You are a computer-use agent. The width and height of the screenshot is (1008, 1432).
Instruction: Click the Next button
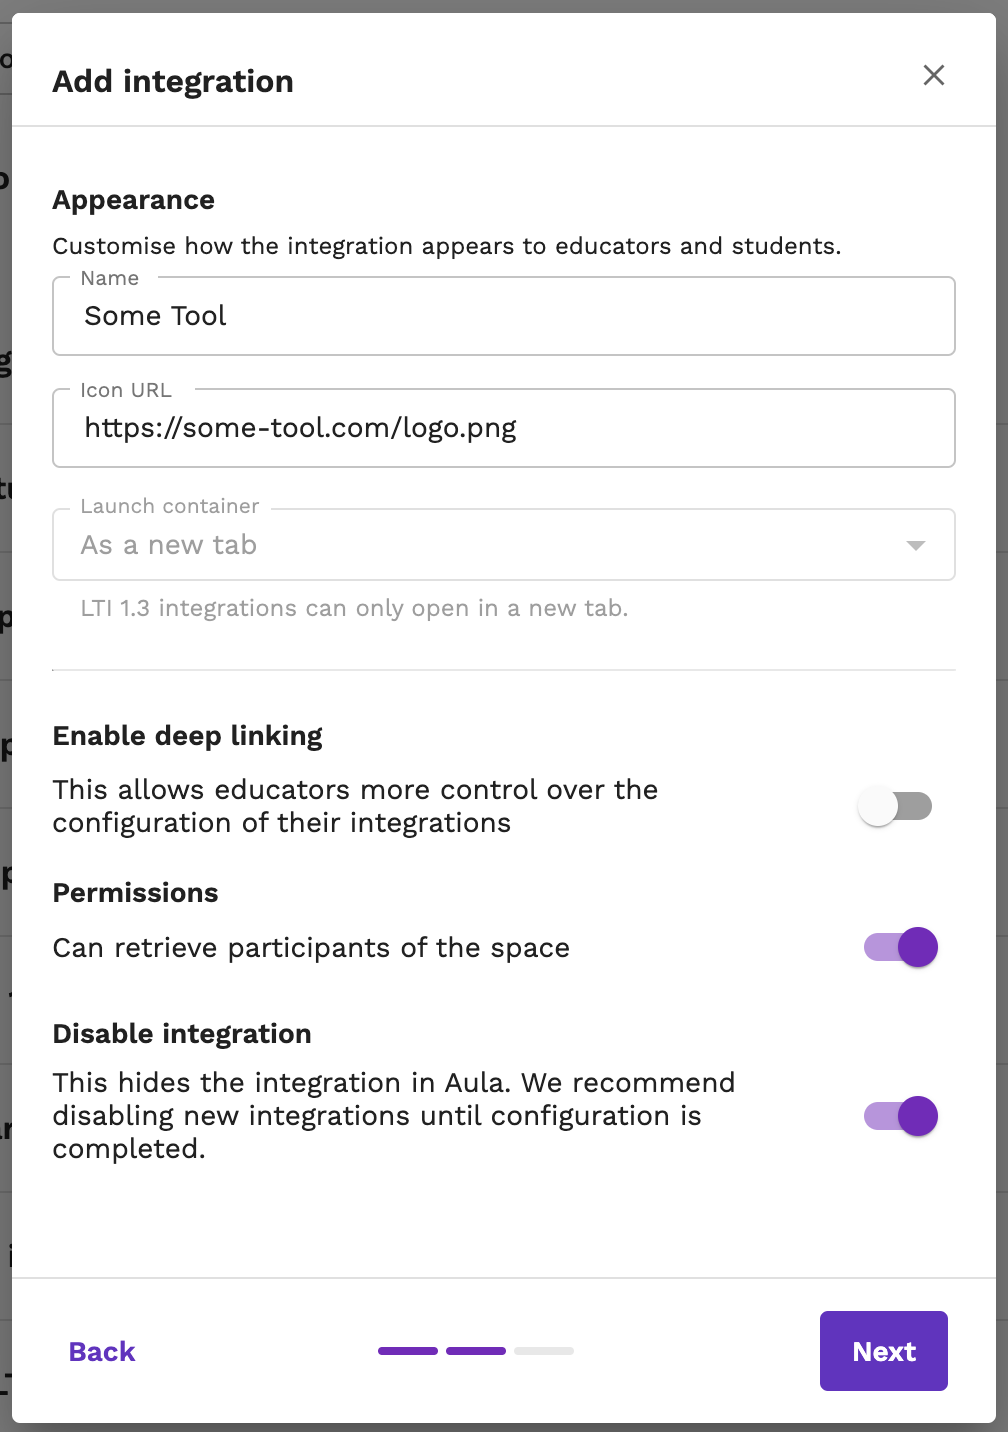pos(884,1351)
